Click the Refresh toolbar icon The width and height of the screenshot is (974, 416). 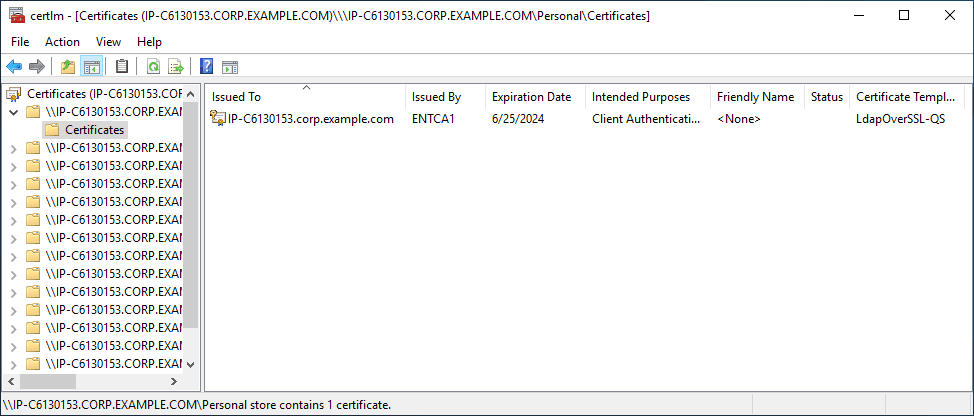[x=153, y=66]
